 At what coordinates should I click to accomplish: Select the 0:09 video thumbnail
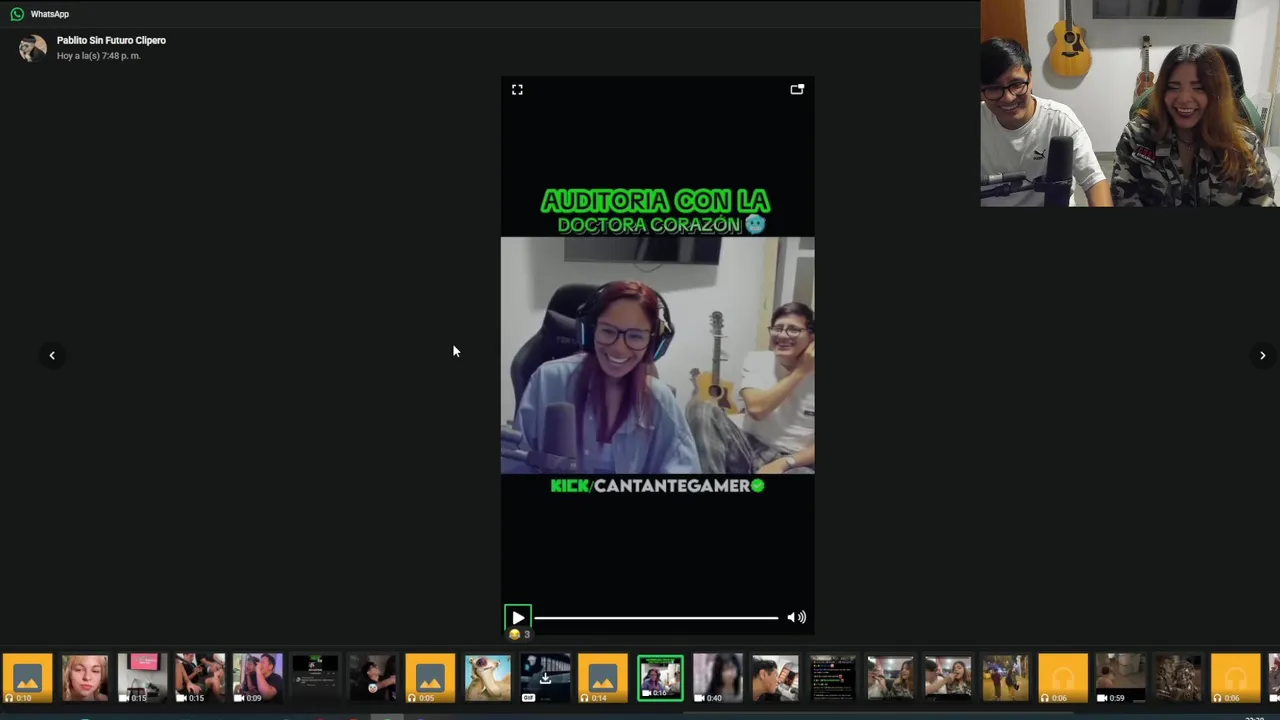point(258,678)
